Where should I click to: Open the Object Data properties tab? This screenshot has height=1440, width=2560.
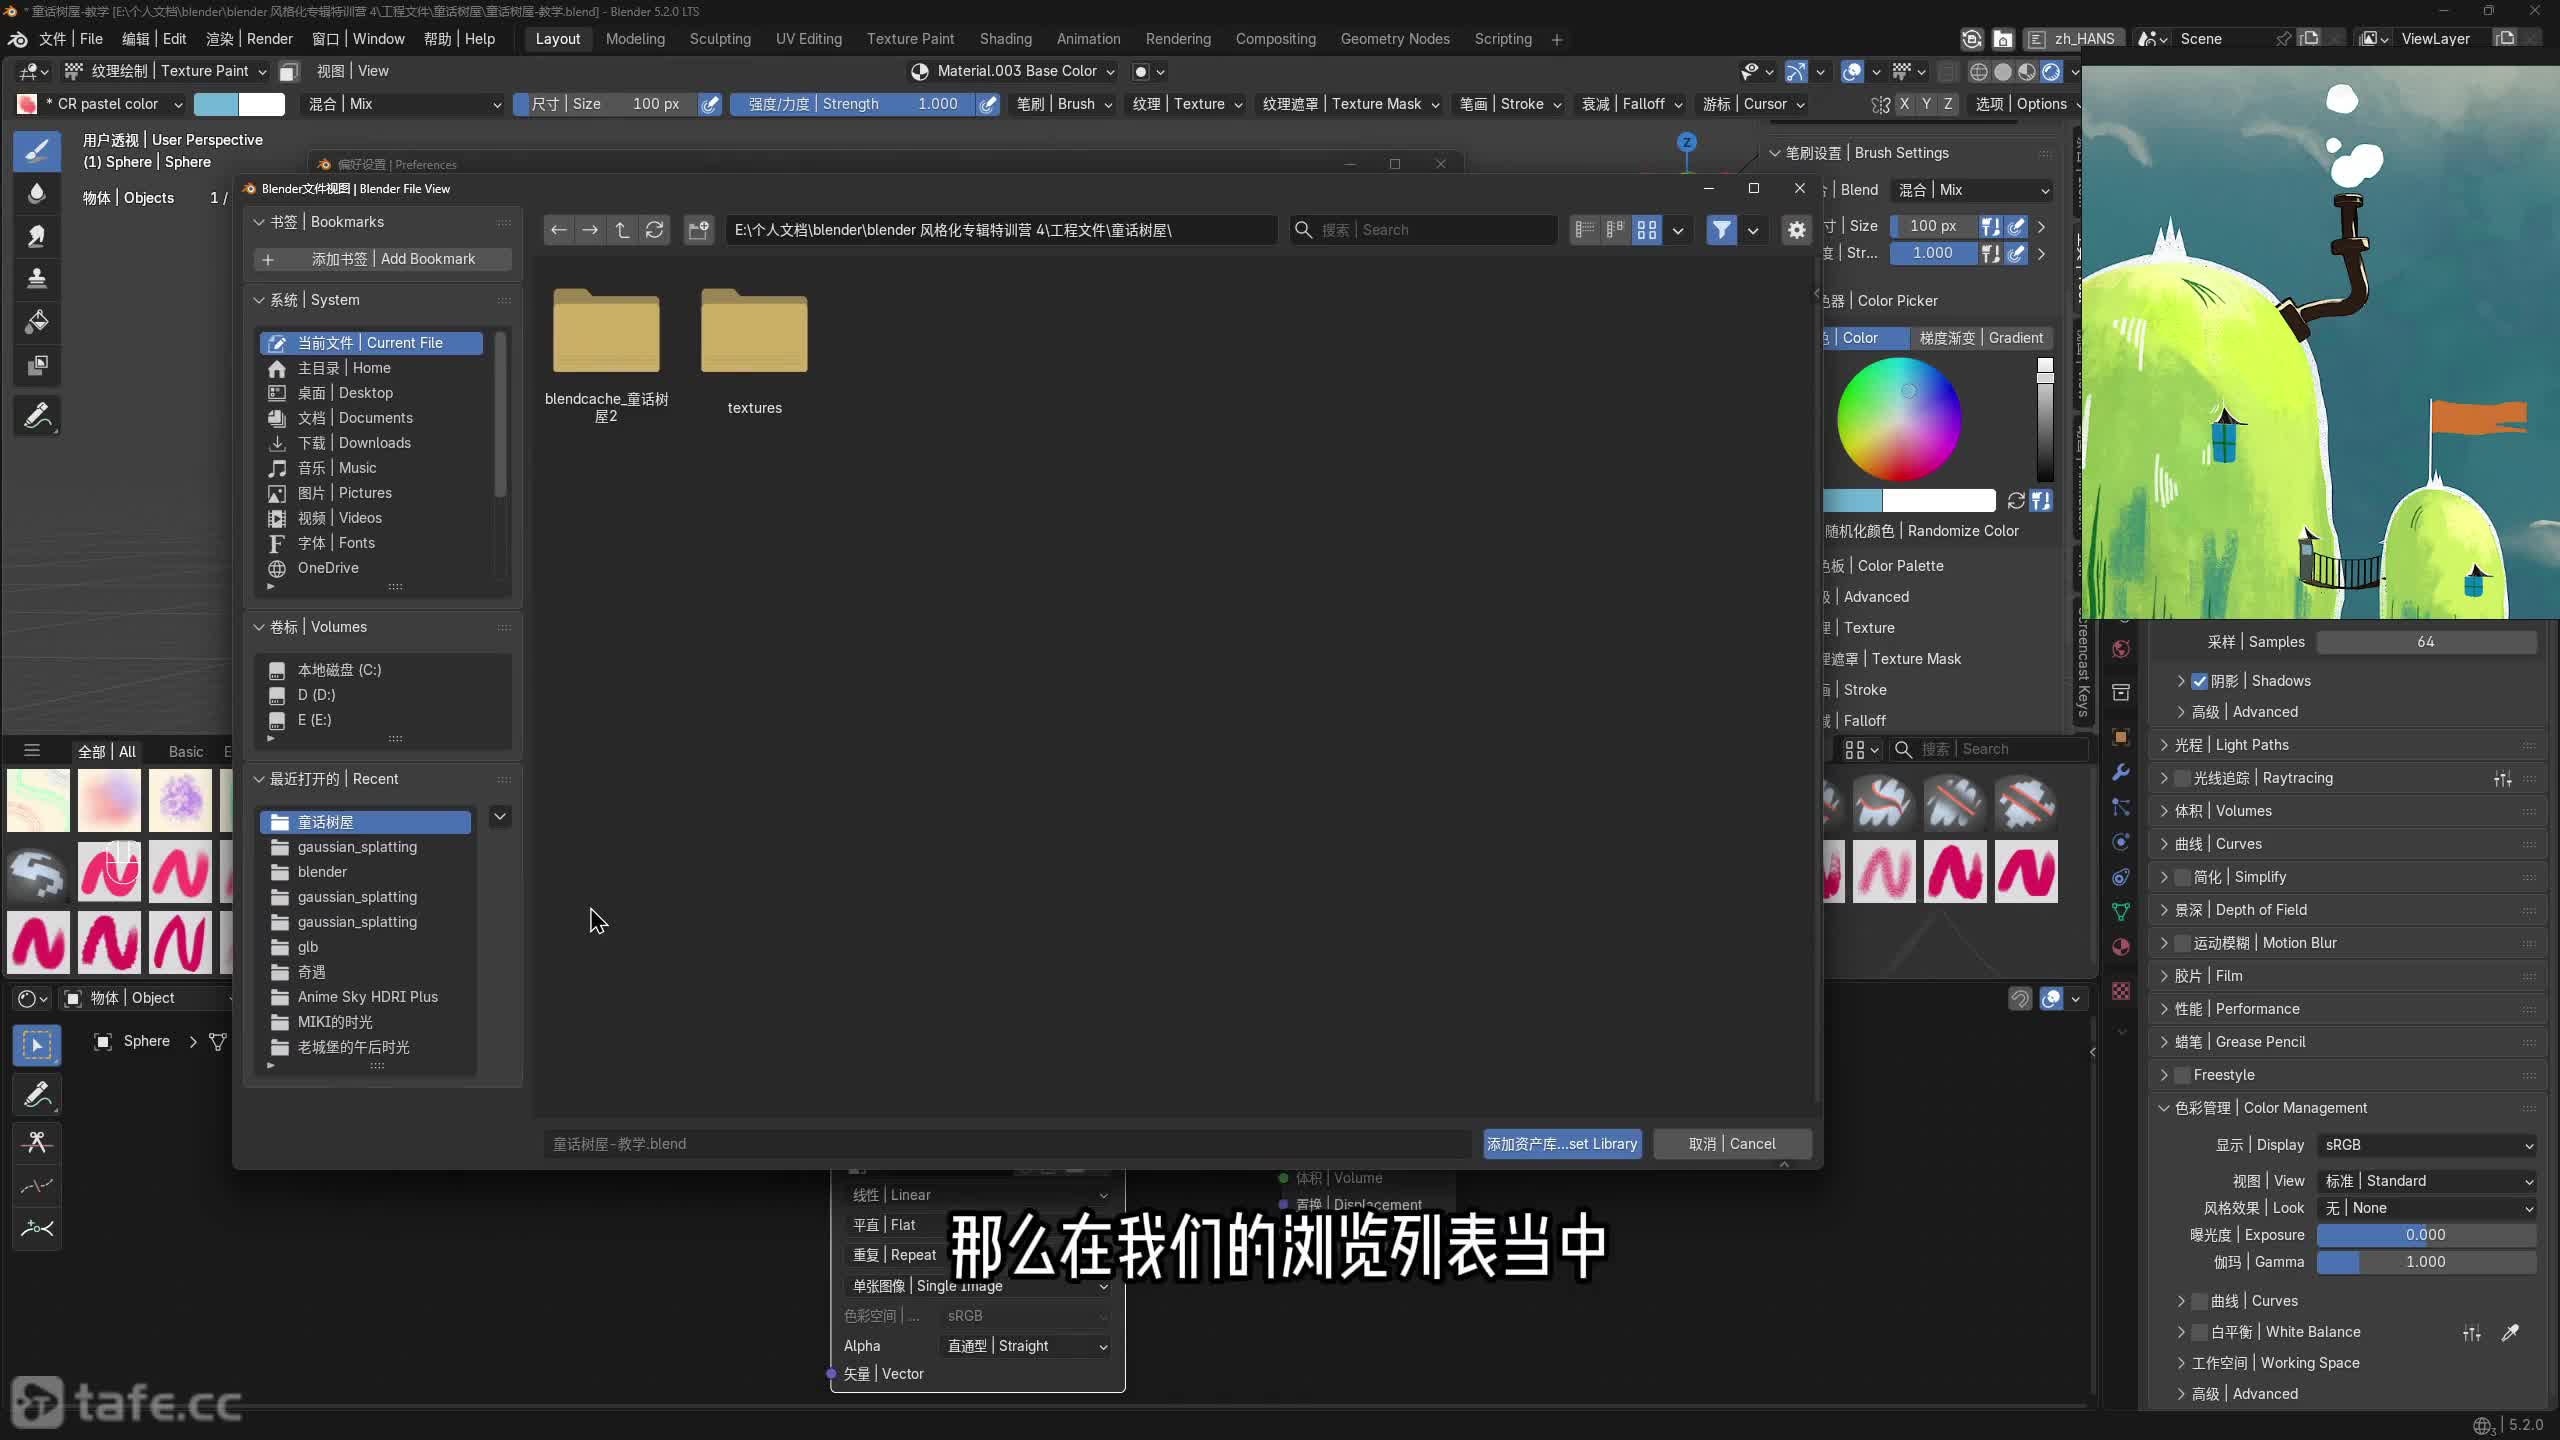2120,911
